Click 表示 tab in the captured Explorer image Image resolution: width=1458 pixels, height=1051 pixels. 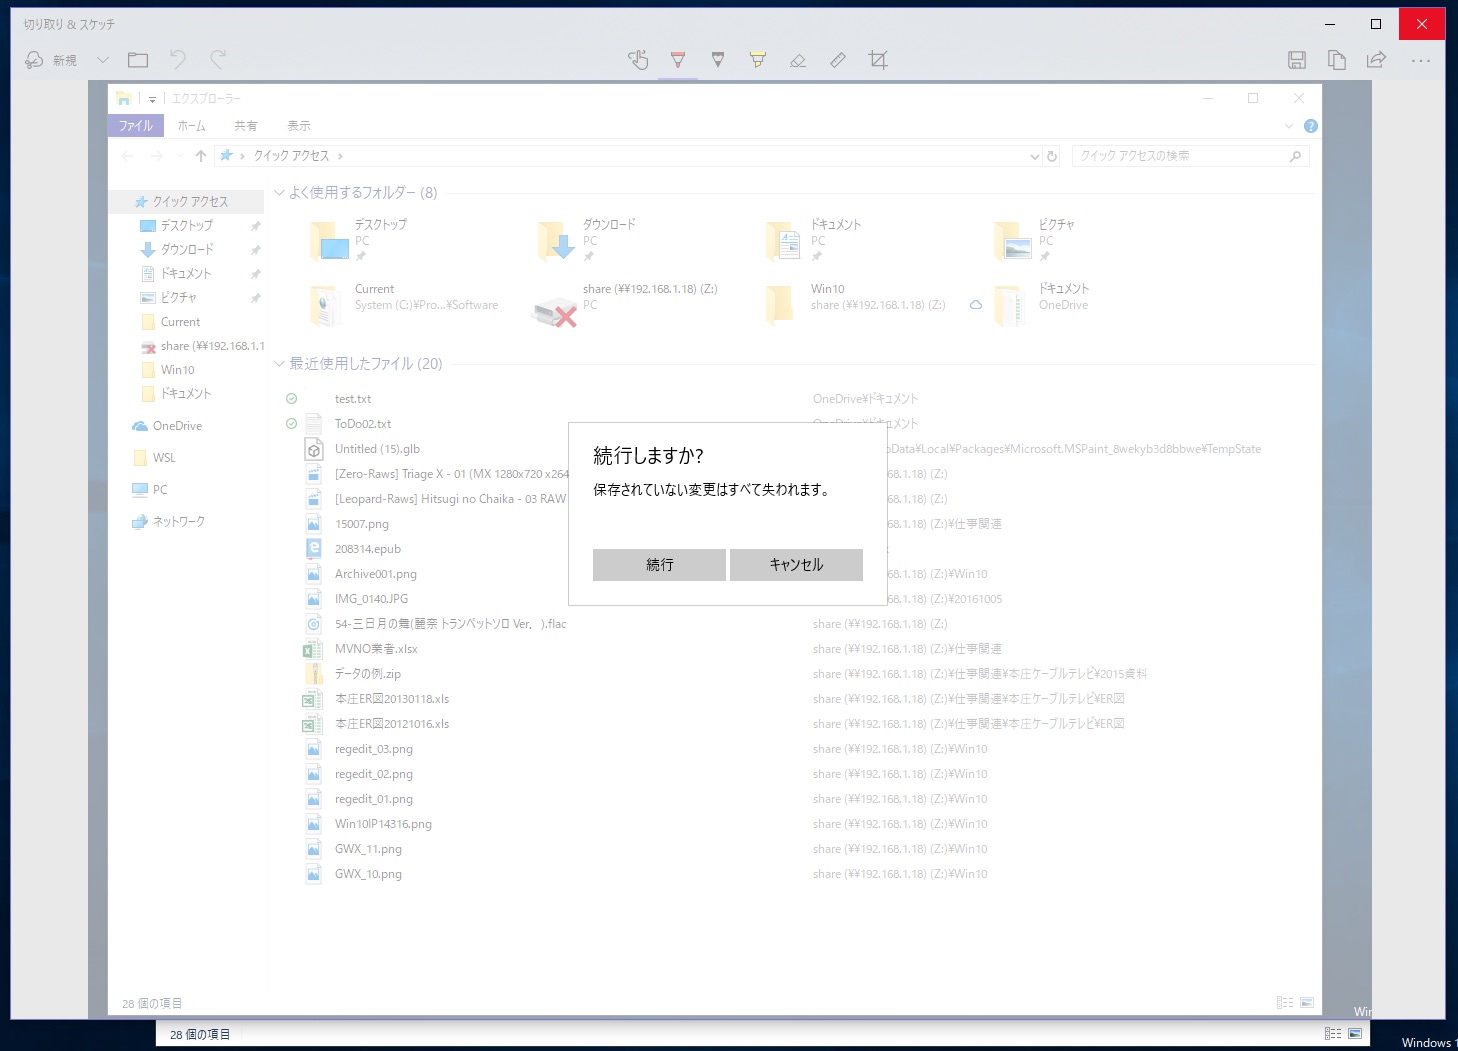click(299, 126)
